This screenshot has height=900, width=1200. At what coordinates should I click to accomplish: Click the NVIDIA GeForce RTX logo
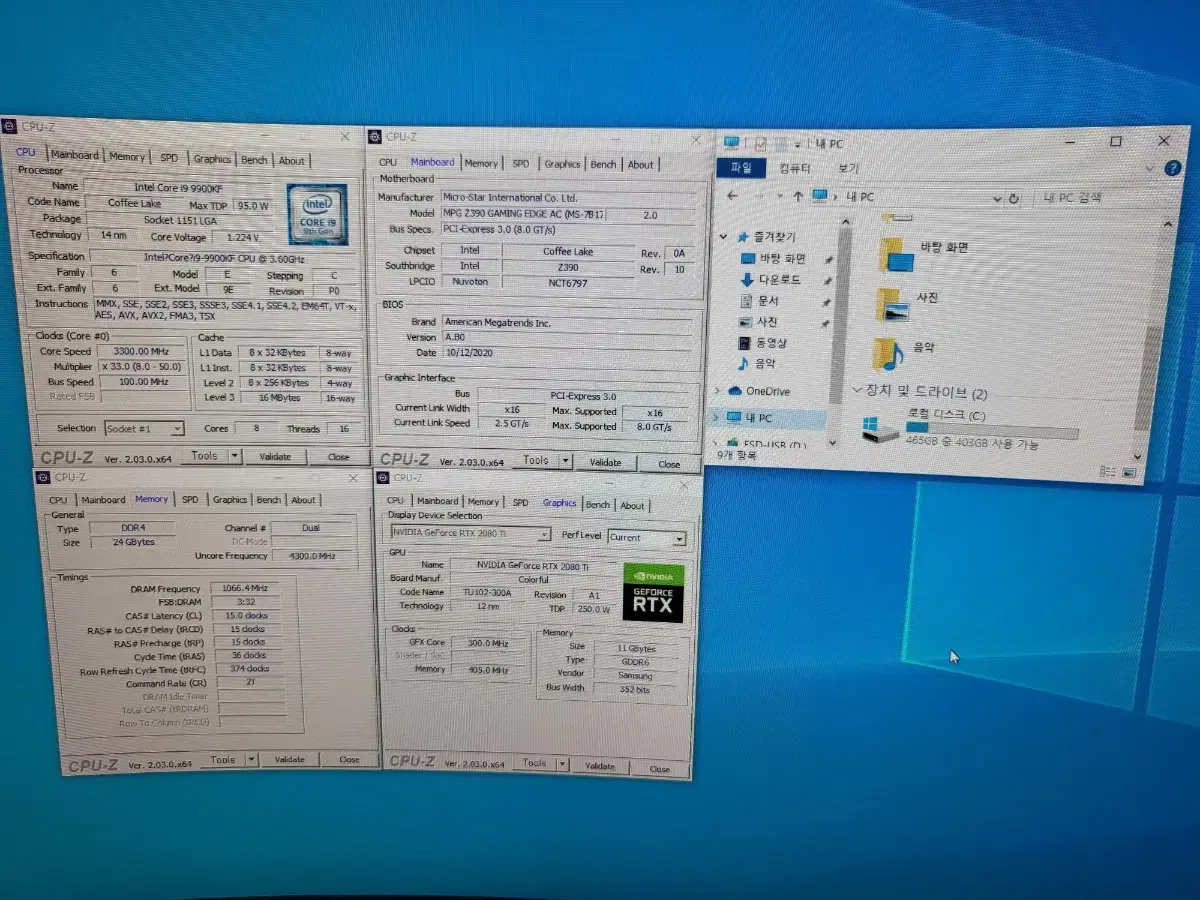pyautogui.click(x=654, y=593)
